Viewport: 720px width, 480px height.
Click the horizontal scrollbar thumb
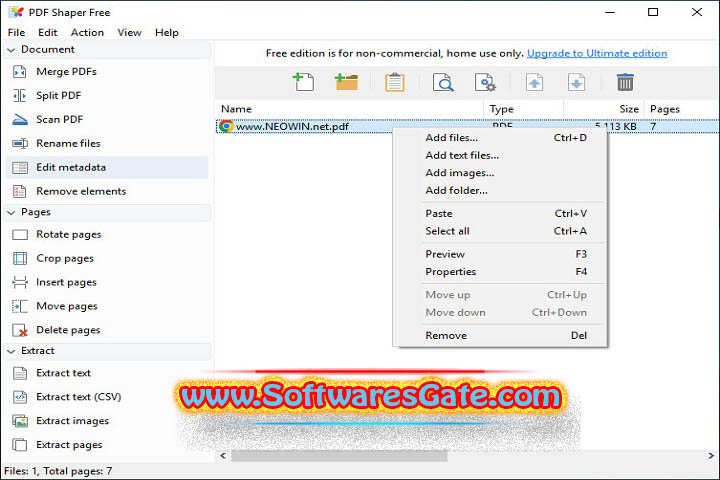click(x=339, y=456)
